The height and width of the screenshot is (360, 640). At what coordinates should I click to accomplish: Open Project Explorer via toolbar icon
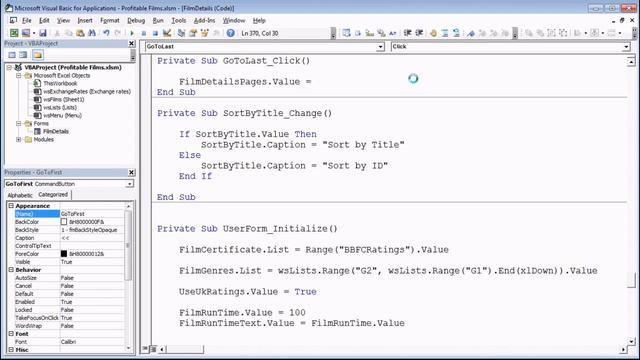point(182,33)
